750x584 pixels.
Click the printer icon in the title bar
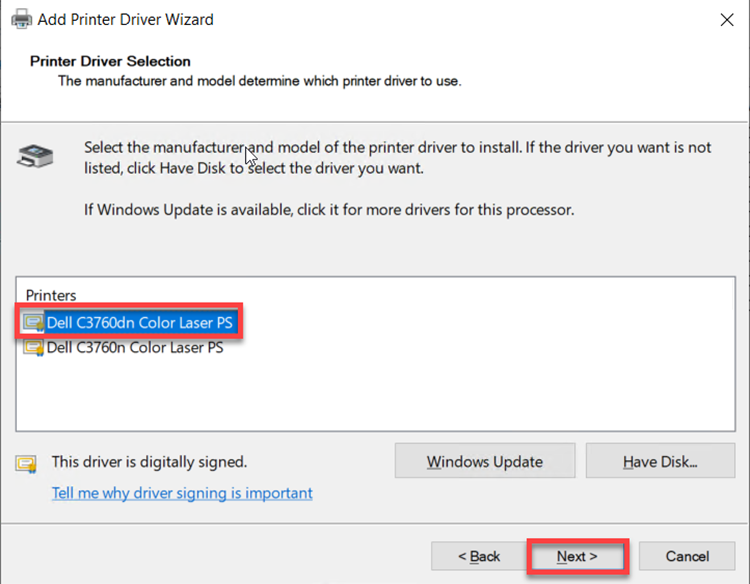(x=20, y=19)
